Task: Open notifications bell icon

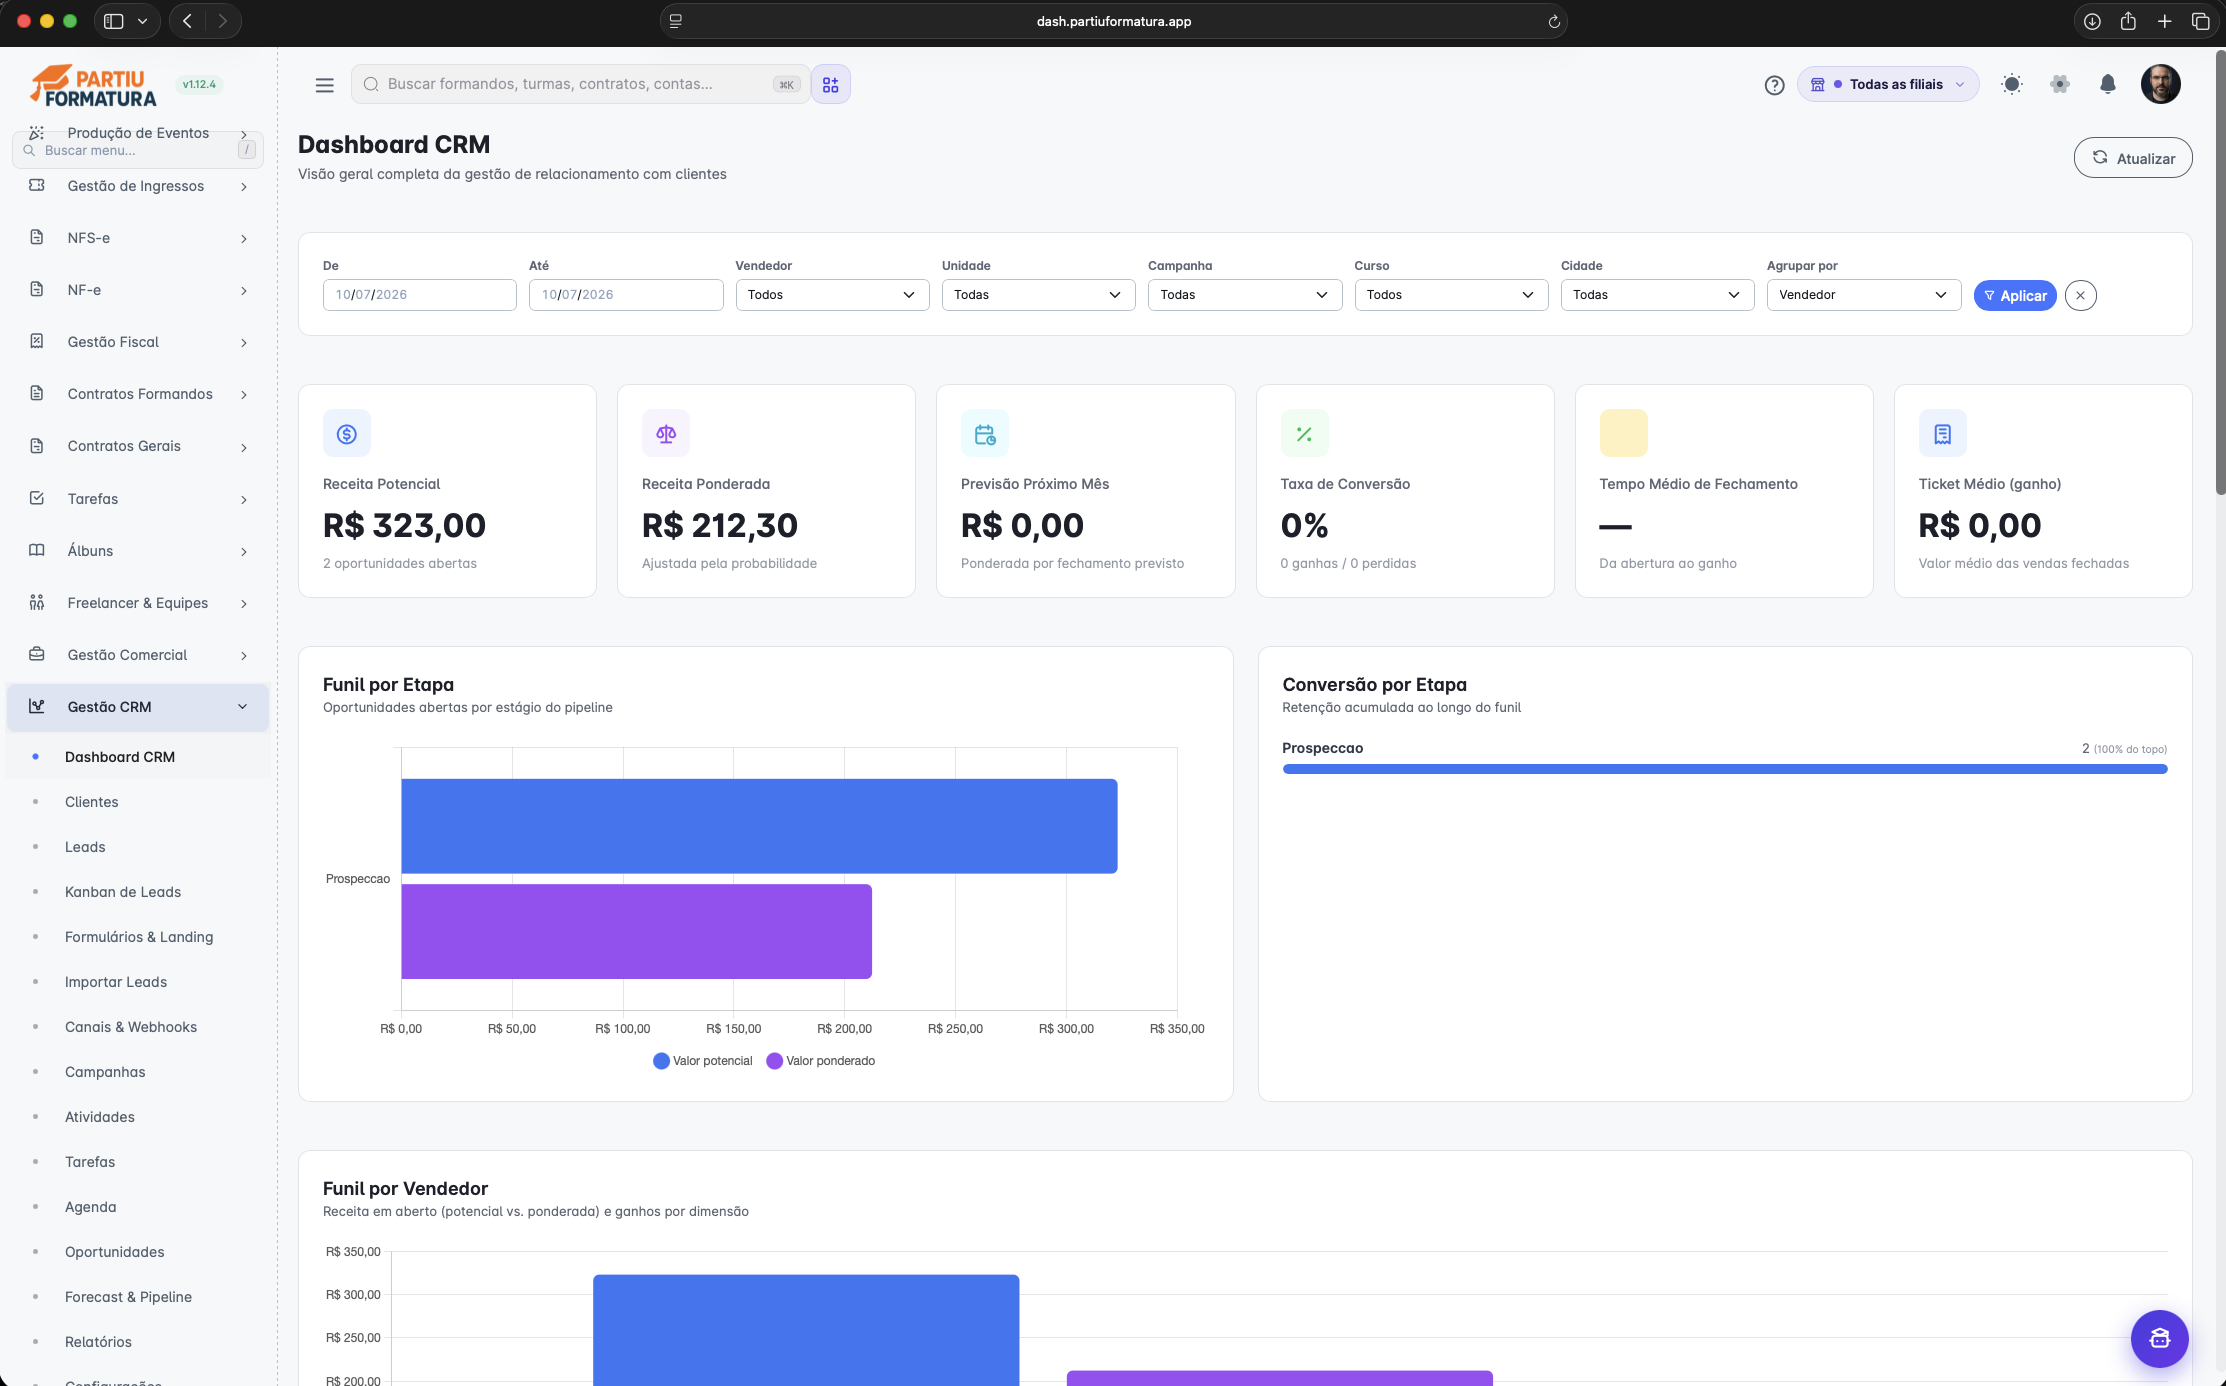Action: [x=2107, y=84]
